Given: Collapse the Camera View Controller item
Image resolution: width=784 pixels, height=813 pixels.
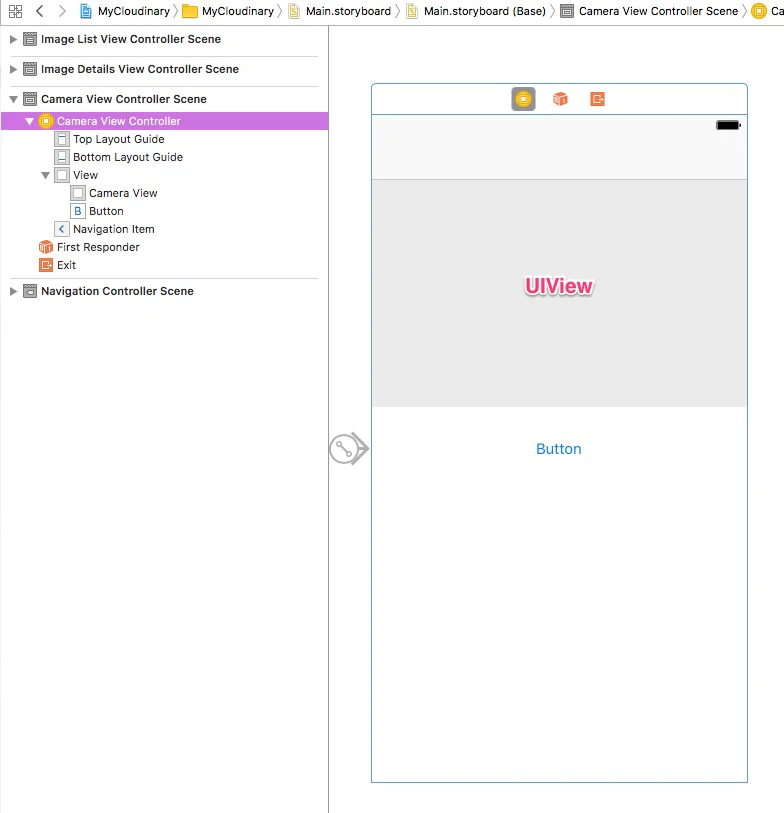Looking at the screenshot, I should pyautogui.click(x=30, y=121).
